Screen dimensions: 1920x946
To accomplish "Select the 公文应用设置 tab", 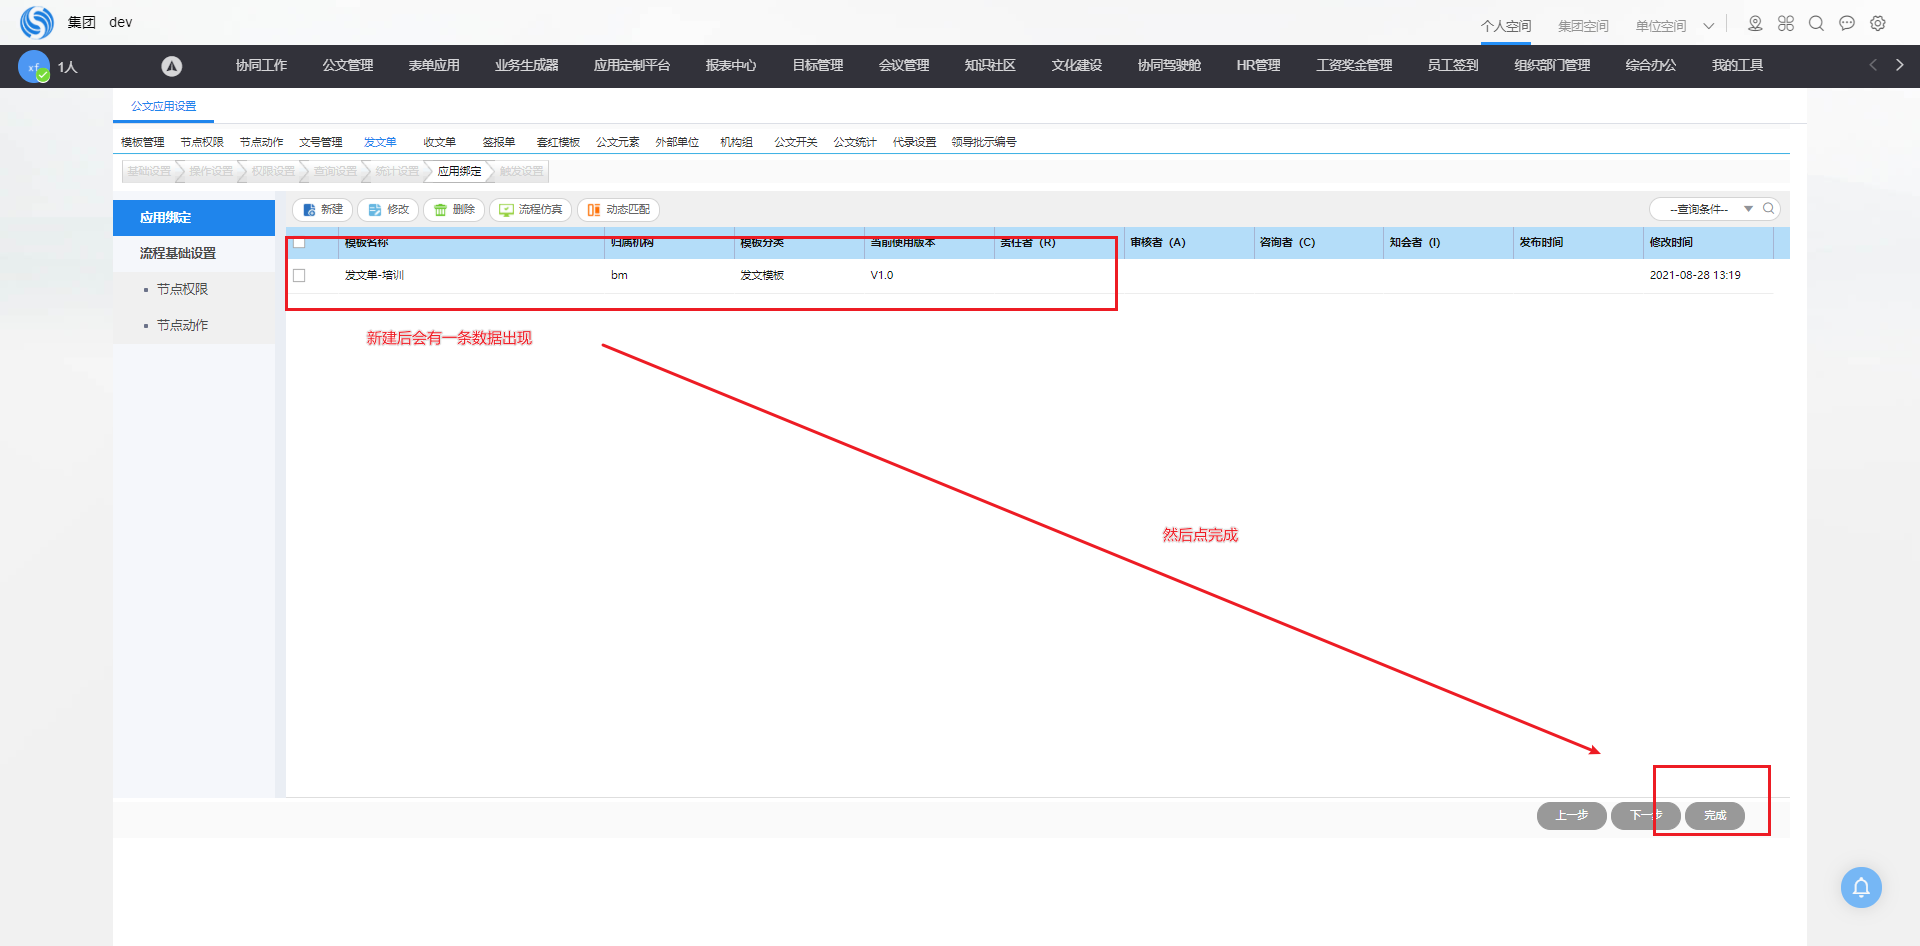I will tap(163, 106).
